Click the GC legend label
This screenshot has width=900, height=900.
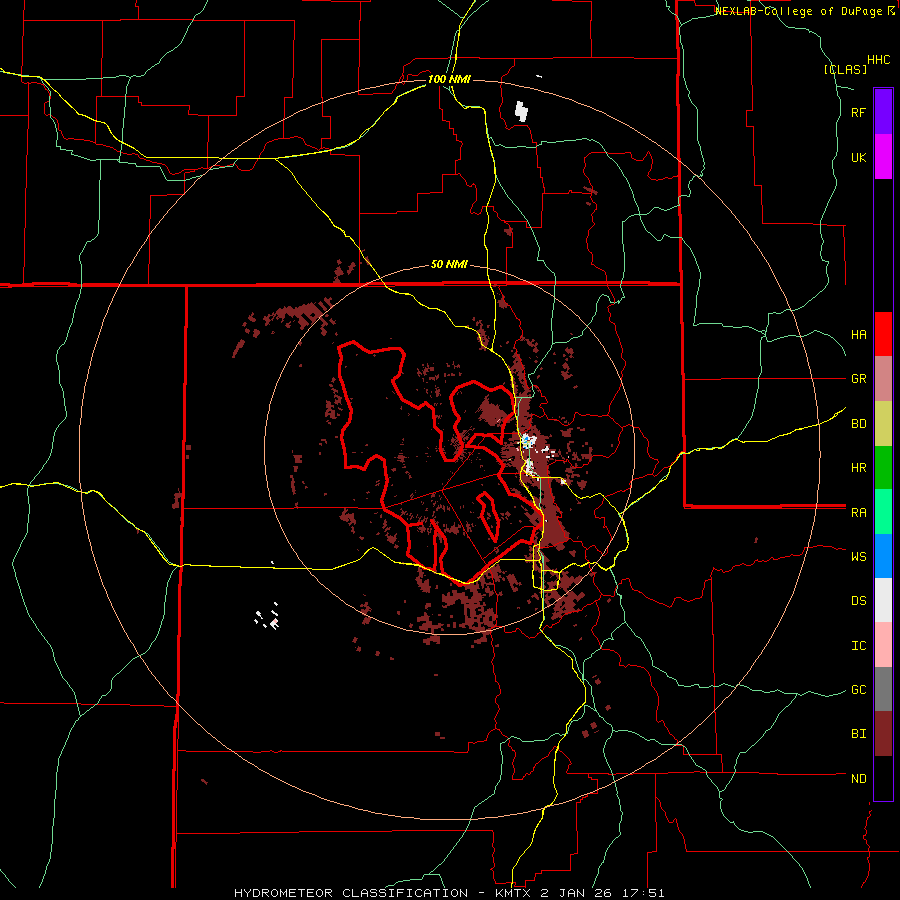pyautogui.click(x=858, y=689)
